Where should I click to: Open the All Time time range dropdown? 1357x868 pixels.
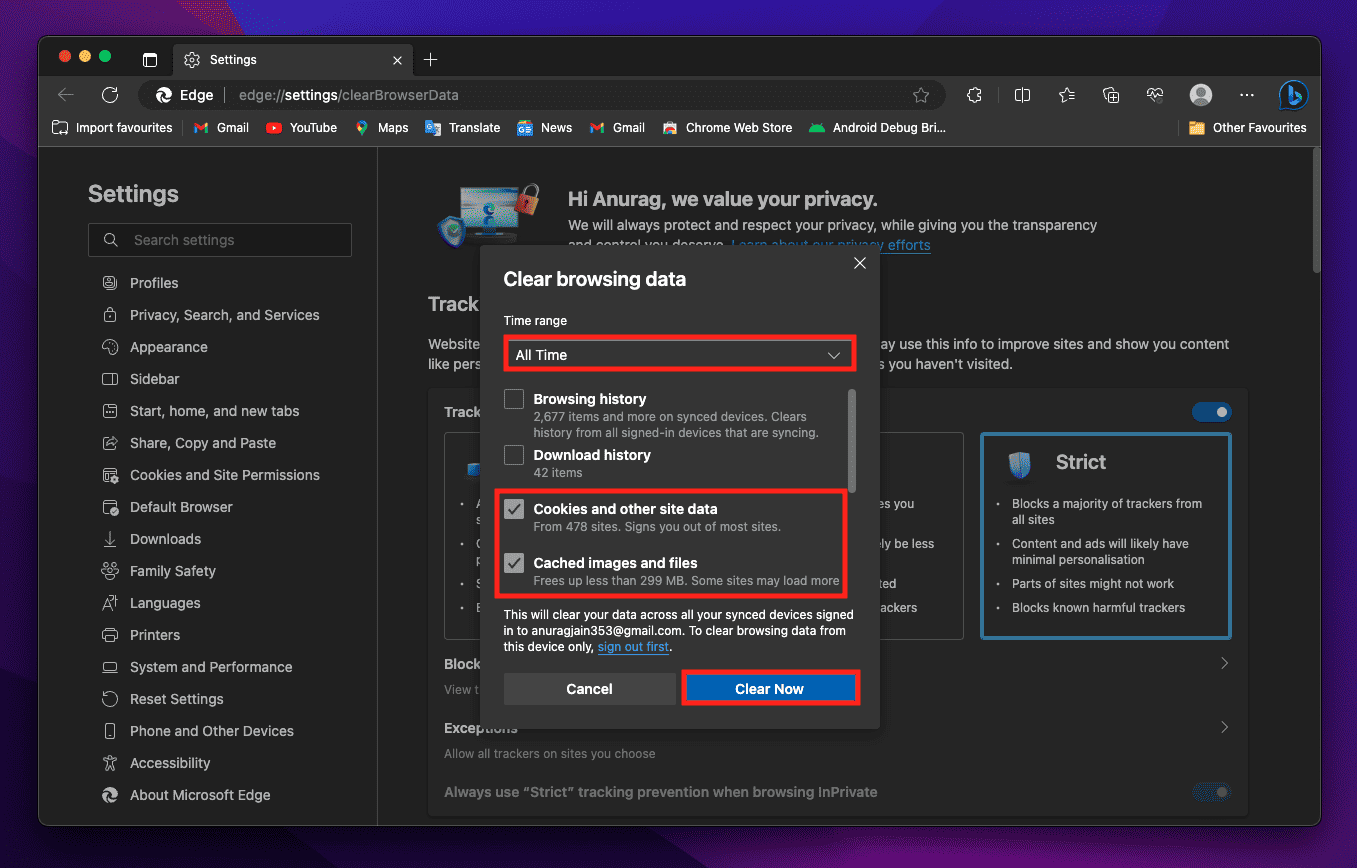pyautogui.click(x=678, y=355)
